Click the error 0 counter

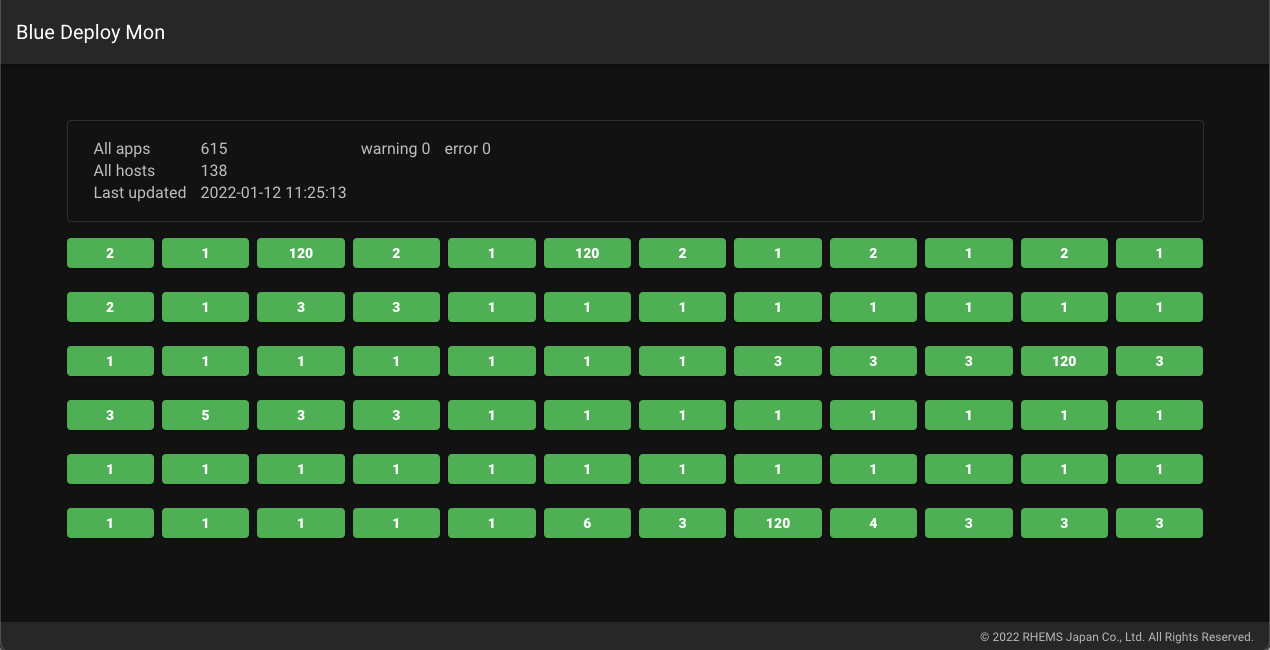(467, 149)
